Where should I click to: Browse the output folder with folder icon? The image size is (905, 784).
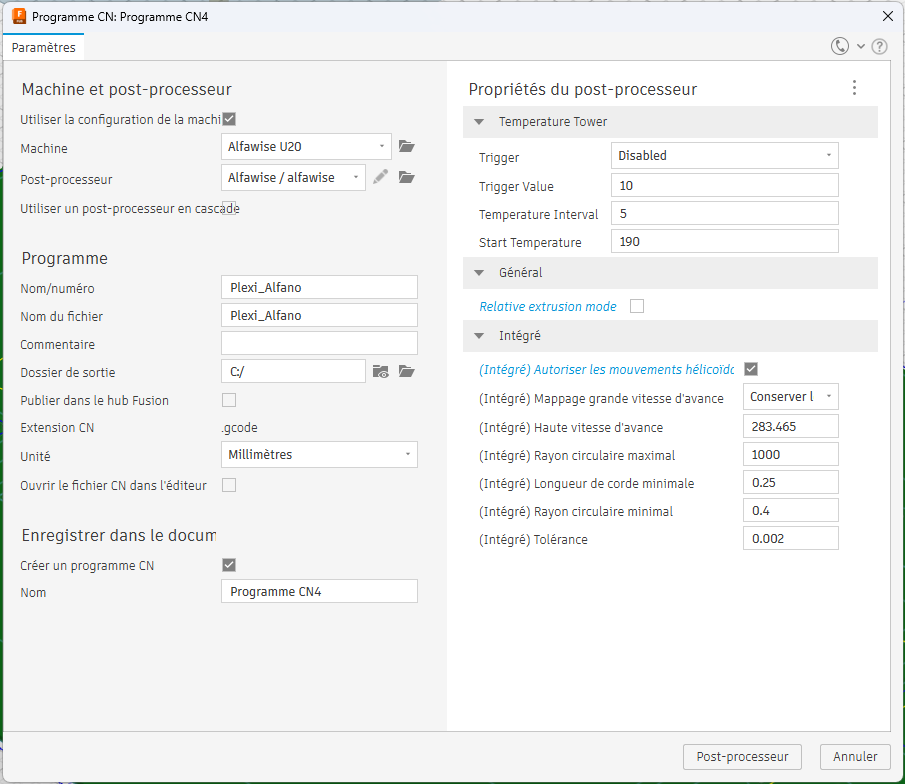[x=406, y=372]
